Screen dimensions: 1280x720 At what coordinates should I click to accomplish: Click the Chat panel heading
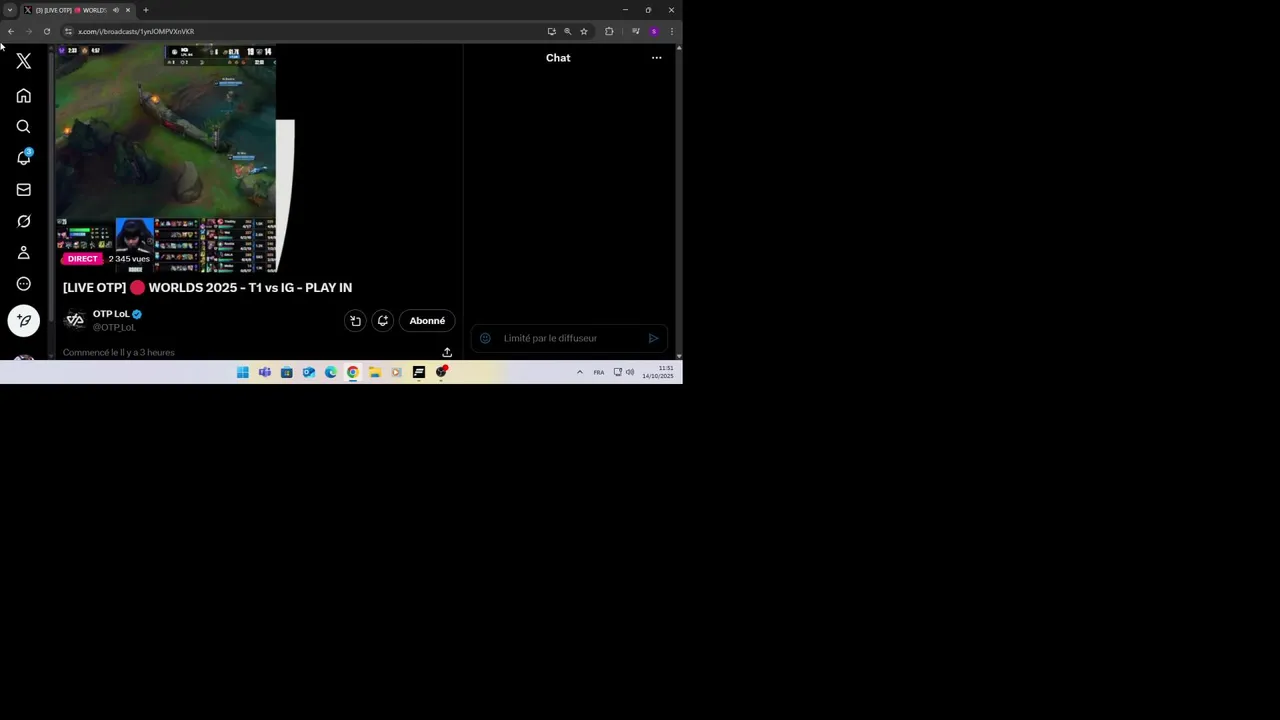point(558,58)
